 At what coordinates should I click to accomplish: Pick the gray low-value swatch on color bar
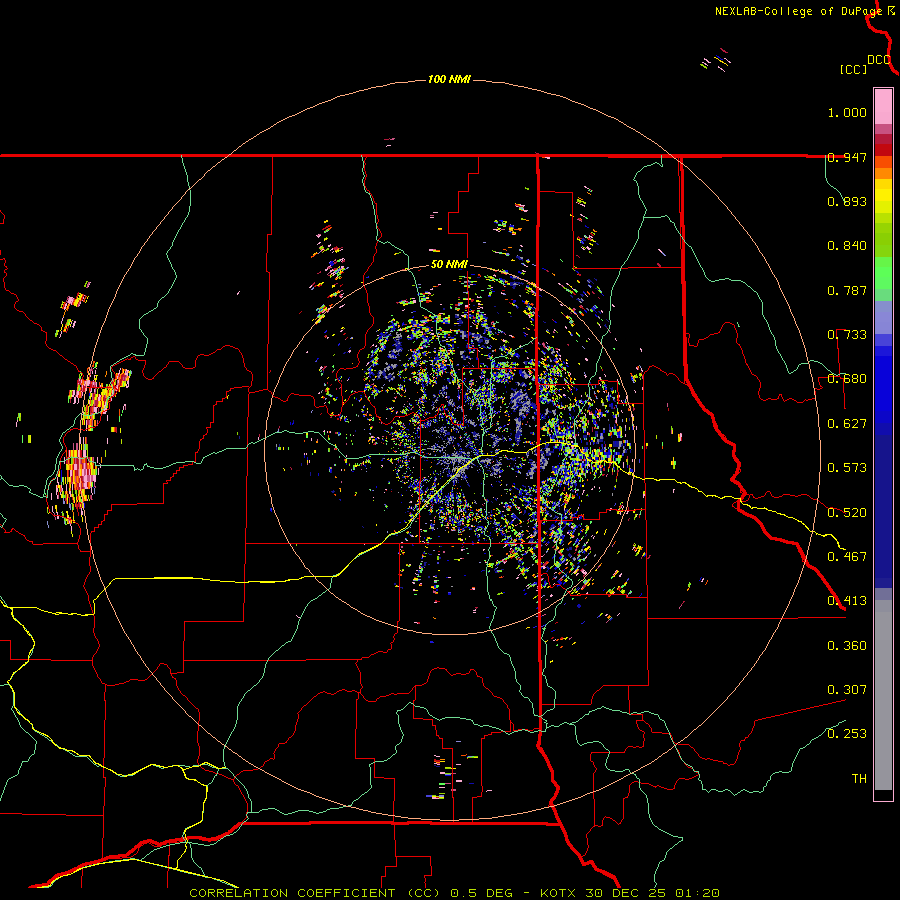pyautogui.click(x=883, y=695)
